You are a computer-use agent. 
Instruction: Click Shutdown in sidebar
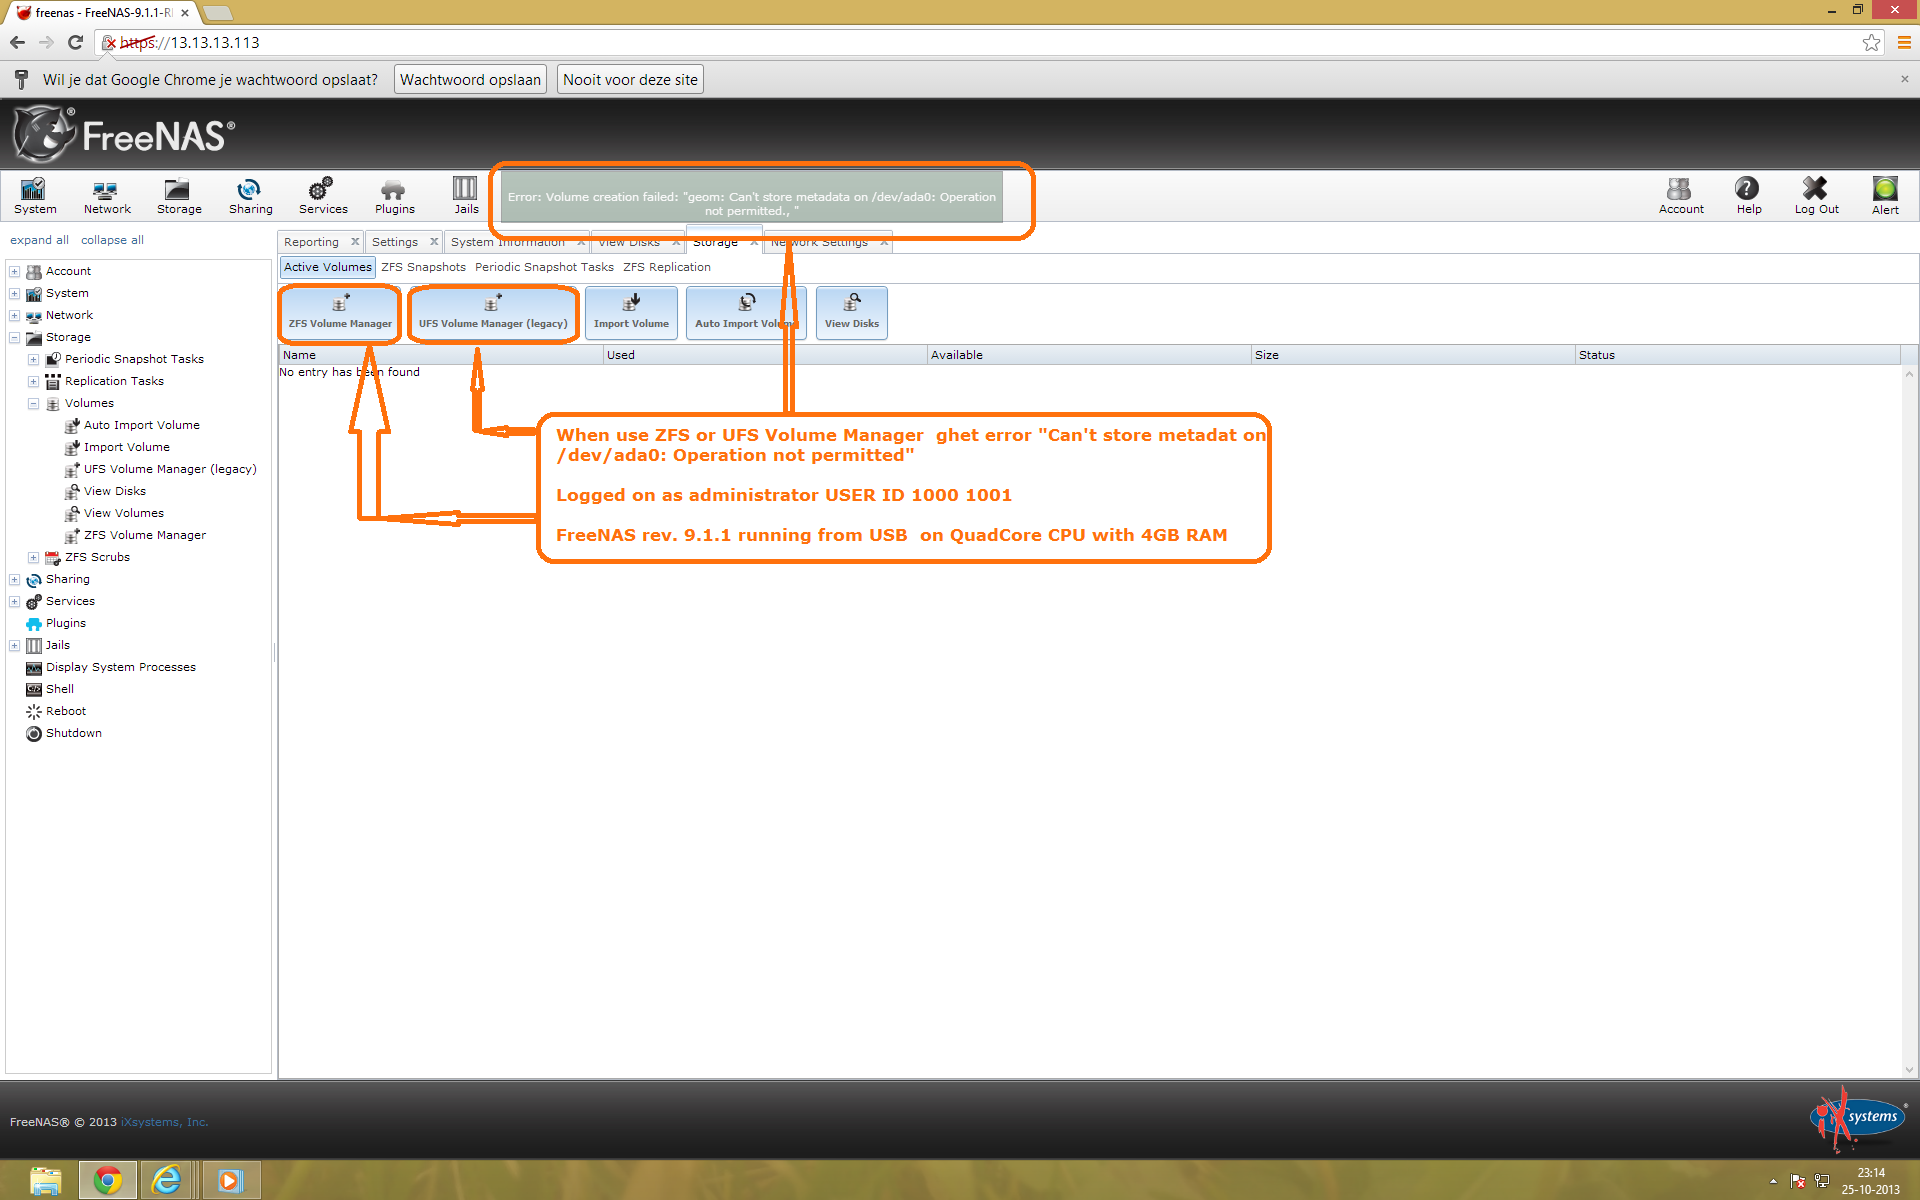click(x=73, y=733)
